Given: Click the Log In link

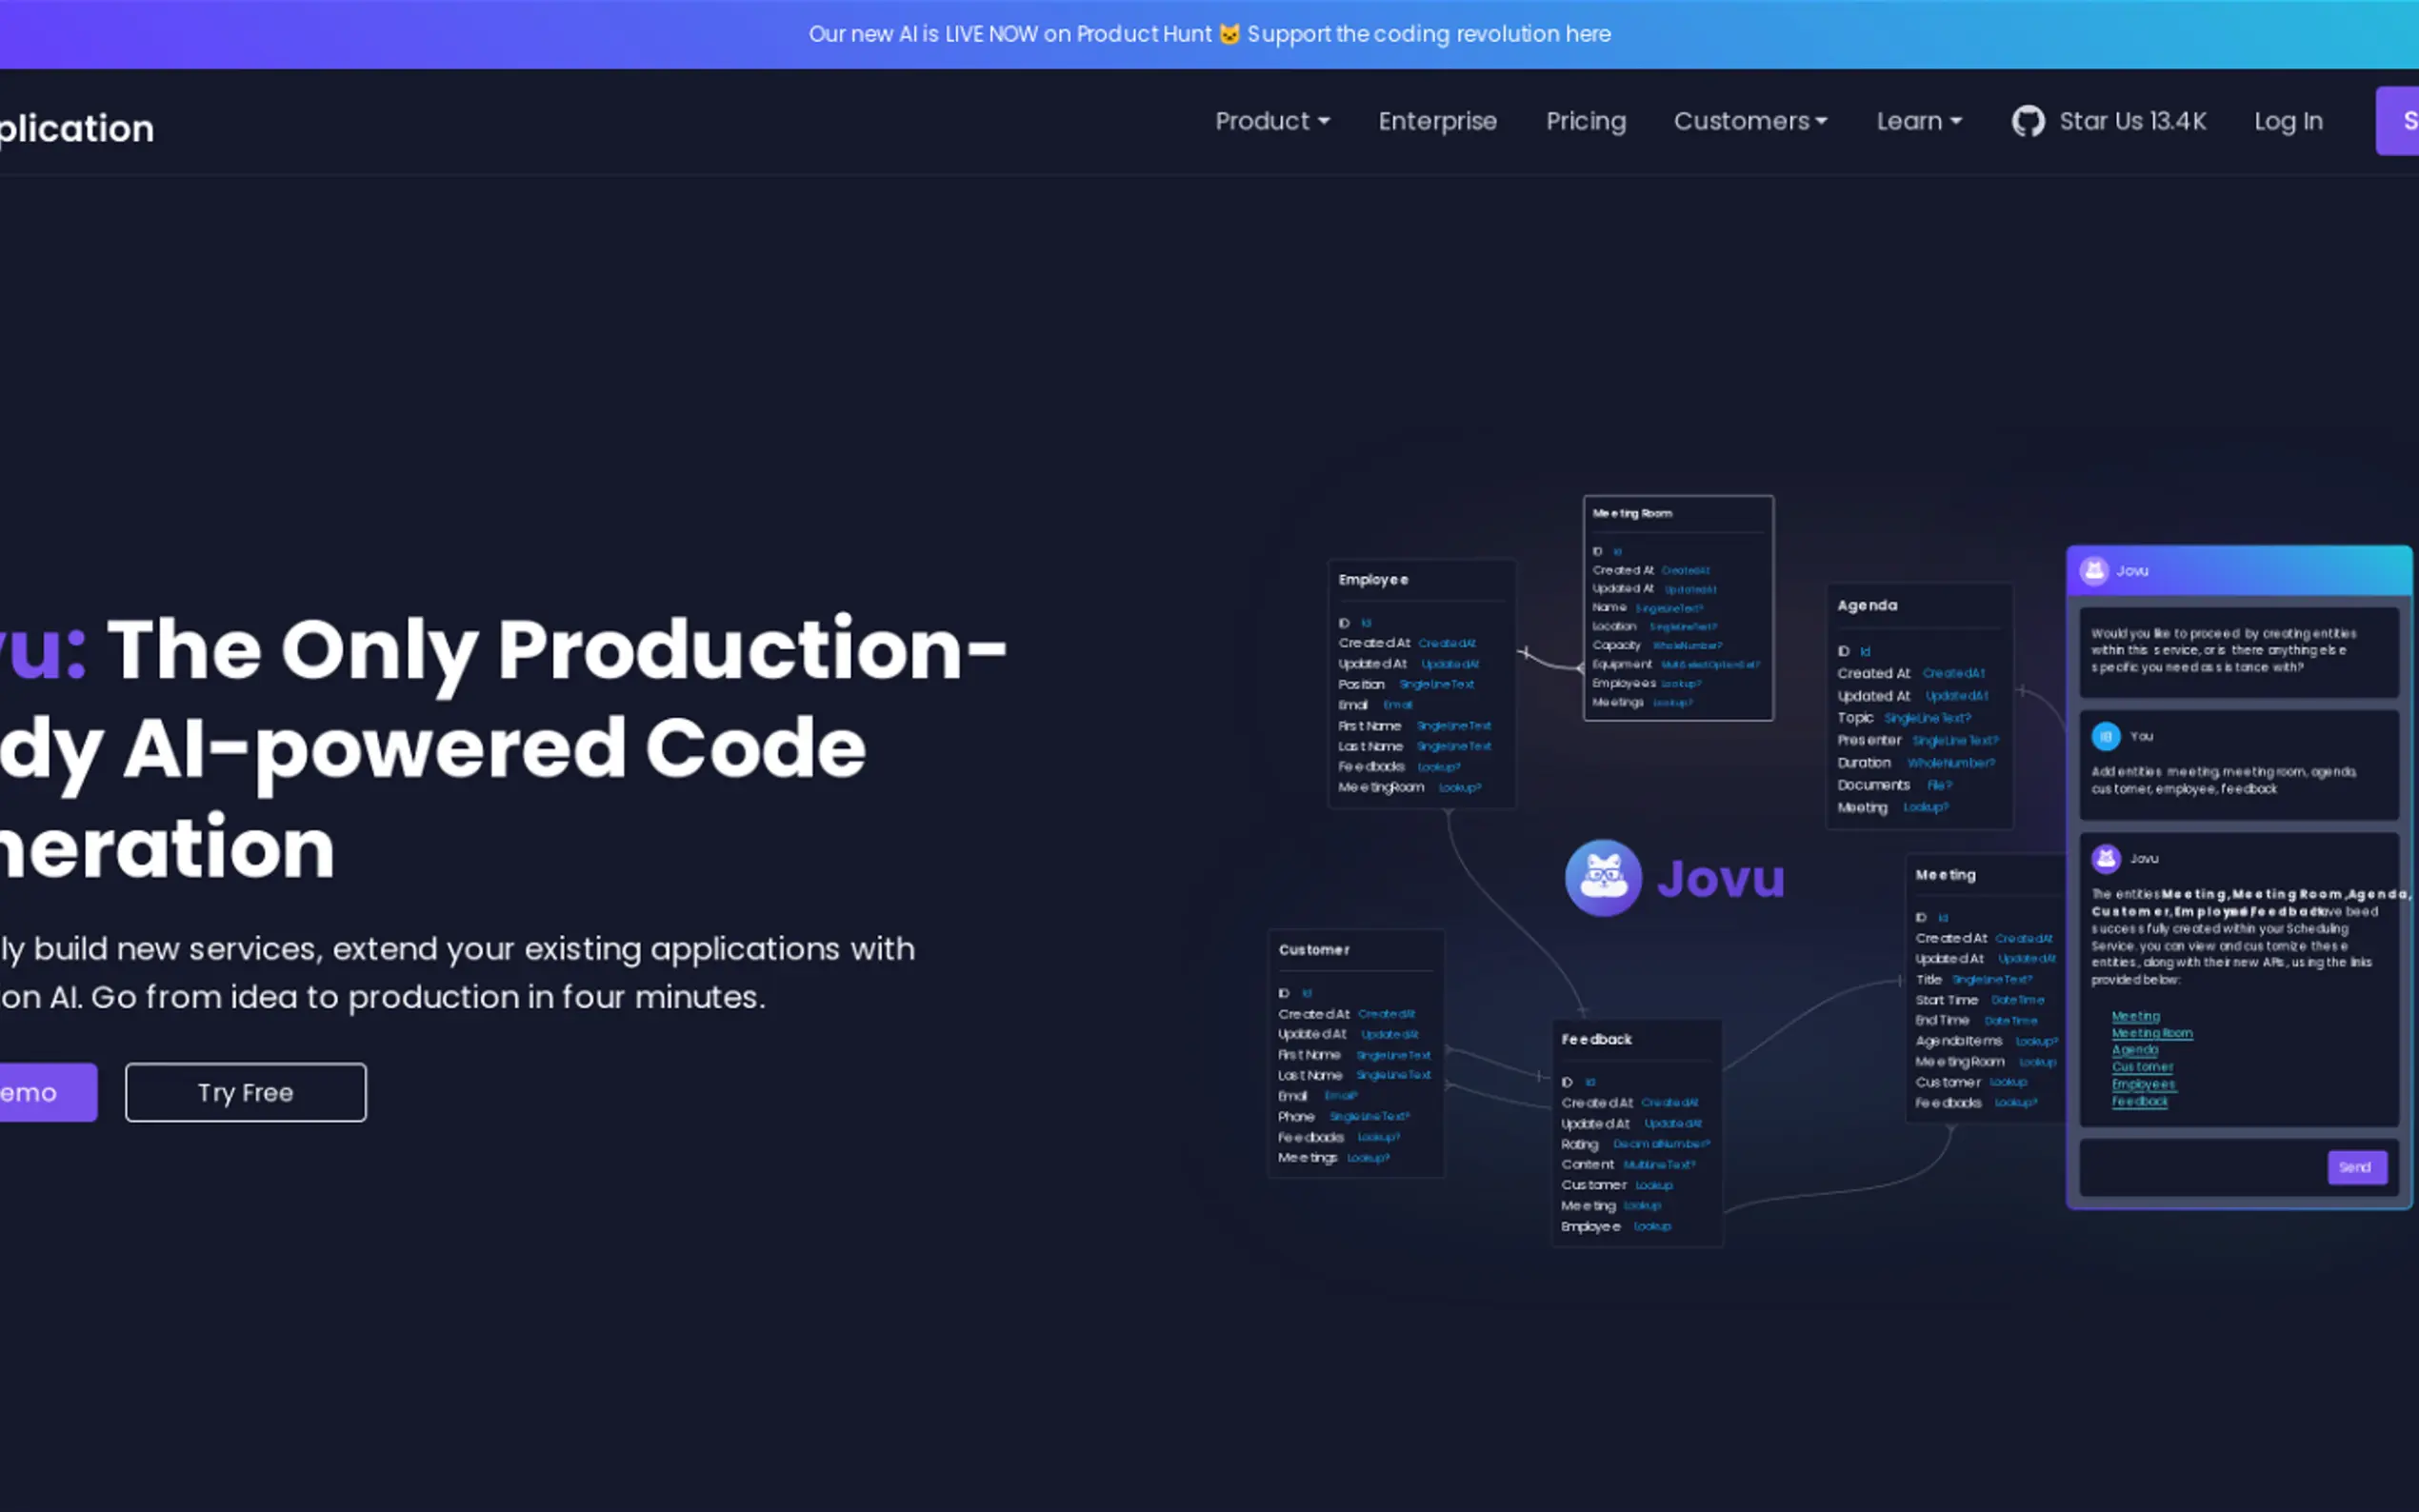Looking at the screenshot, I should [2287, 122].
